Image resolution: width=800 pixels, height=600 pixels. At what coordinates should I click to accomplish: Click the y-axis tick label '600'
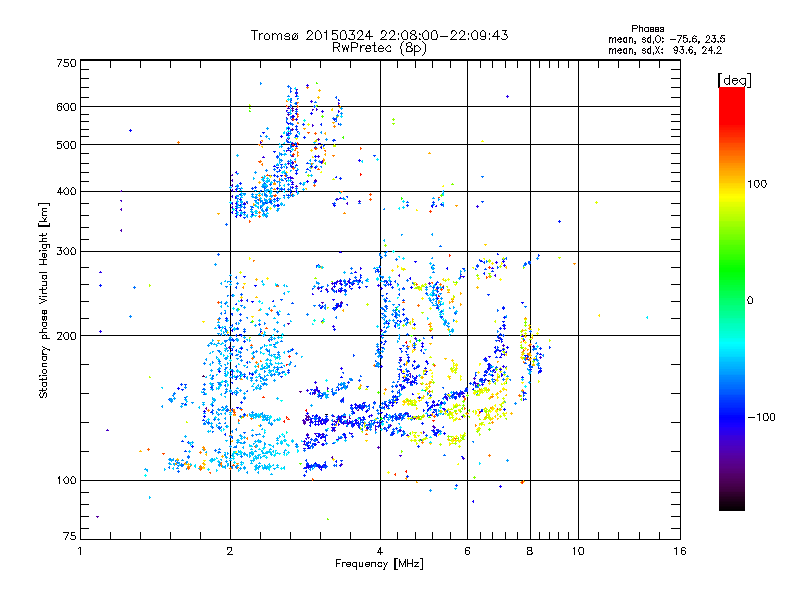tap(67, 107)
